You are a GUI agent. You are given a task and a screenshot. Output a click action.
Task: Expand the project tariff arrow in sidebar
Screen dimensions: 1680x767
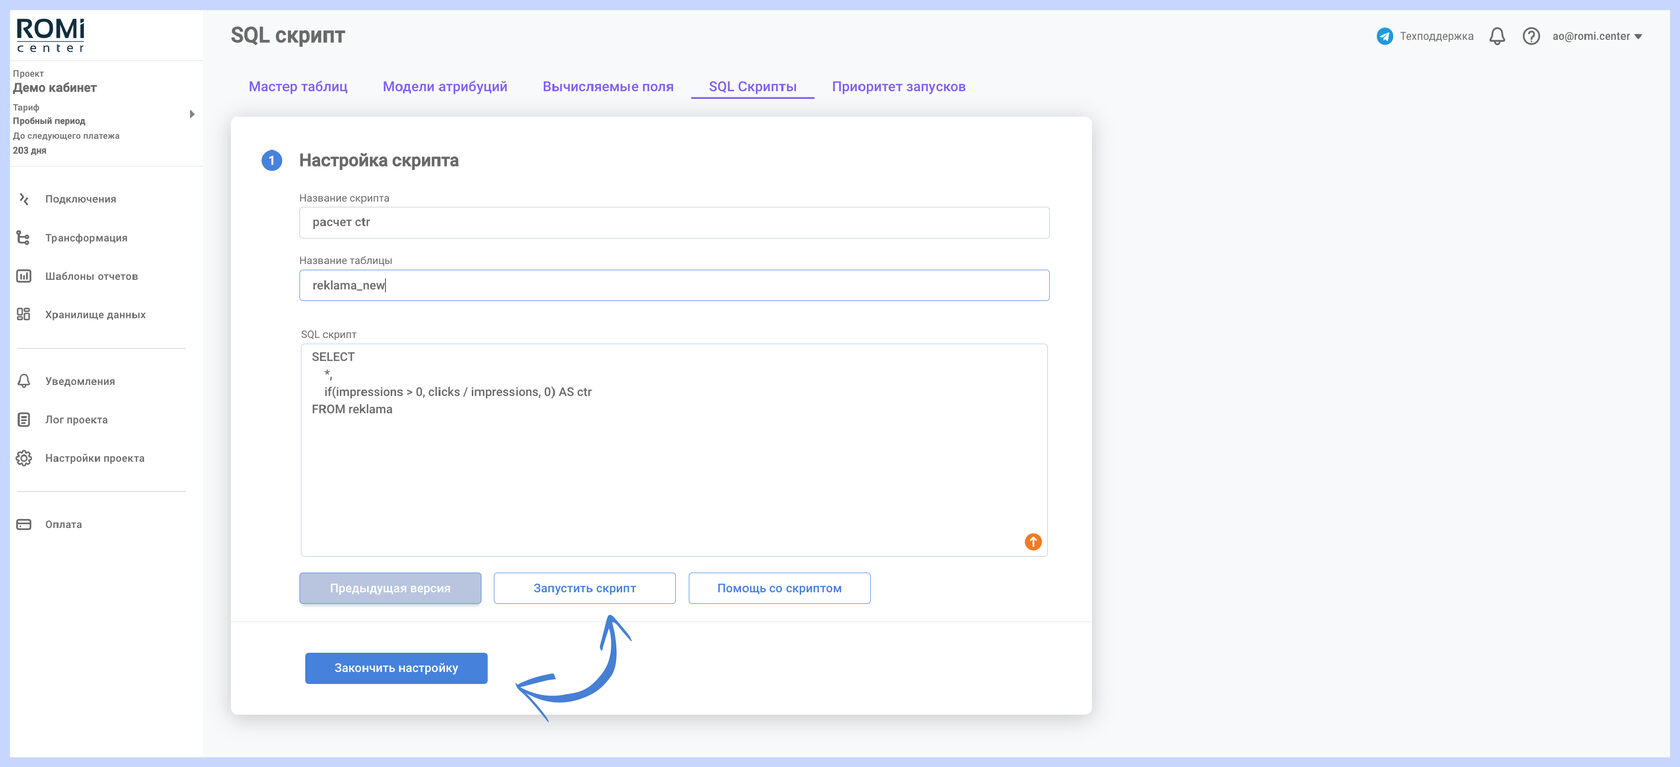(x=192, y=114)
